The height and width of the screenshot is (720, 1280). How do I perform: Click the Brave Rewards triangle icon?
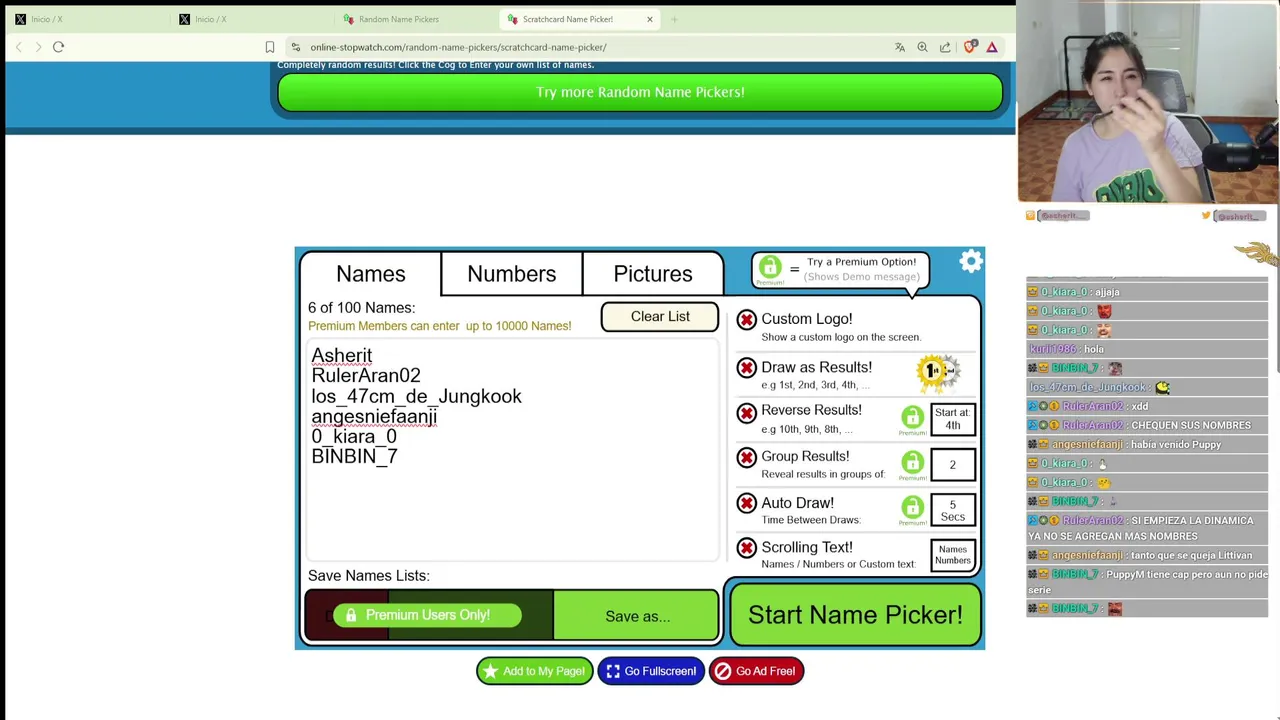(x=992, y=47)
